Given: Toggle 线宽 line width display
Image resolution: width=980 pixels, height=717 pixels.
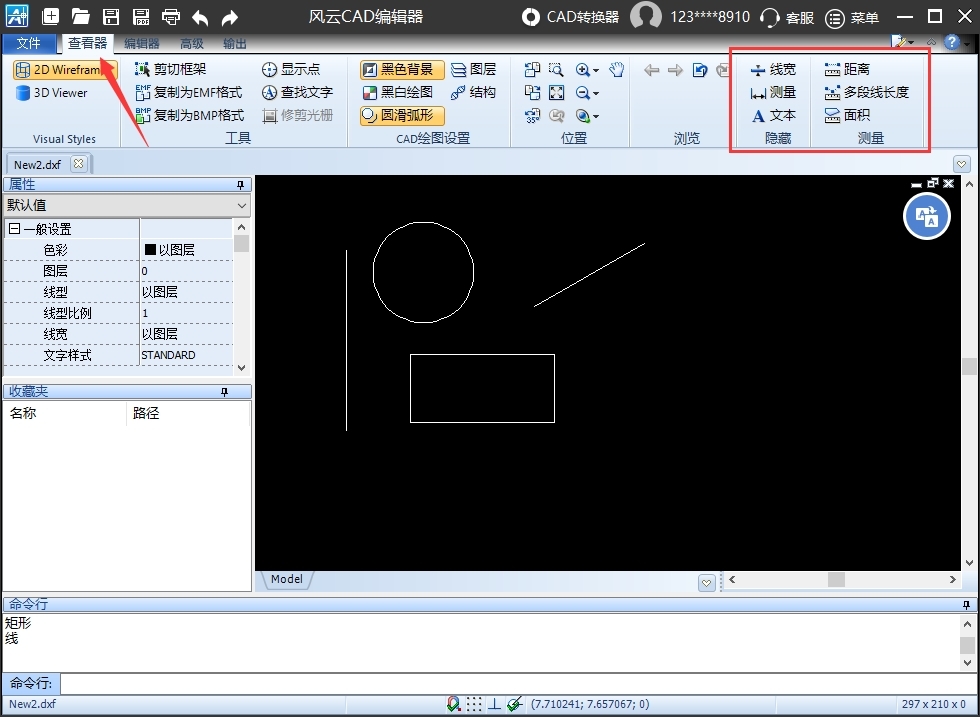Looking at the screenshot, I should tap(773, 69).
